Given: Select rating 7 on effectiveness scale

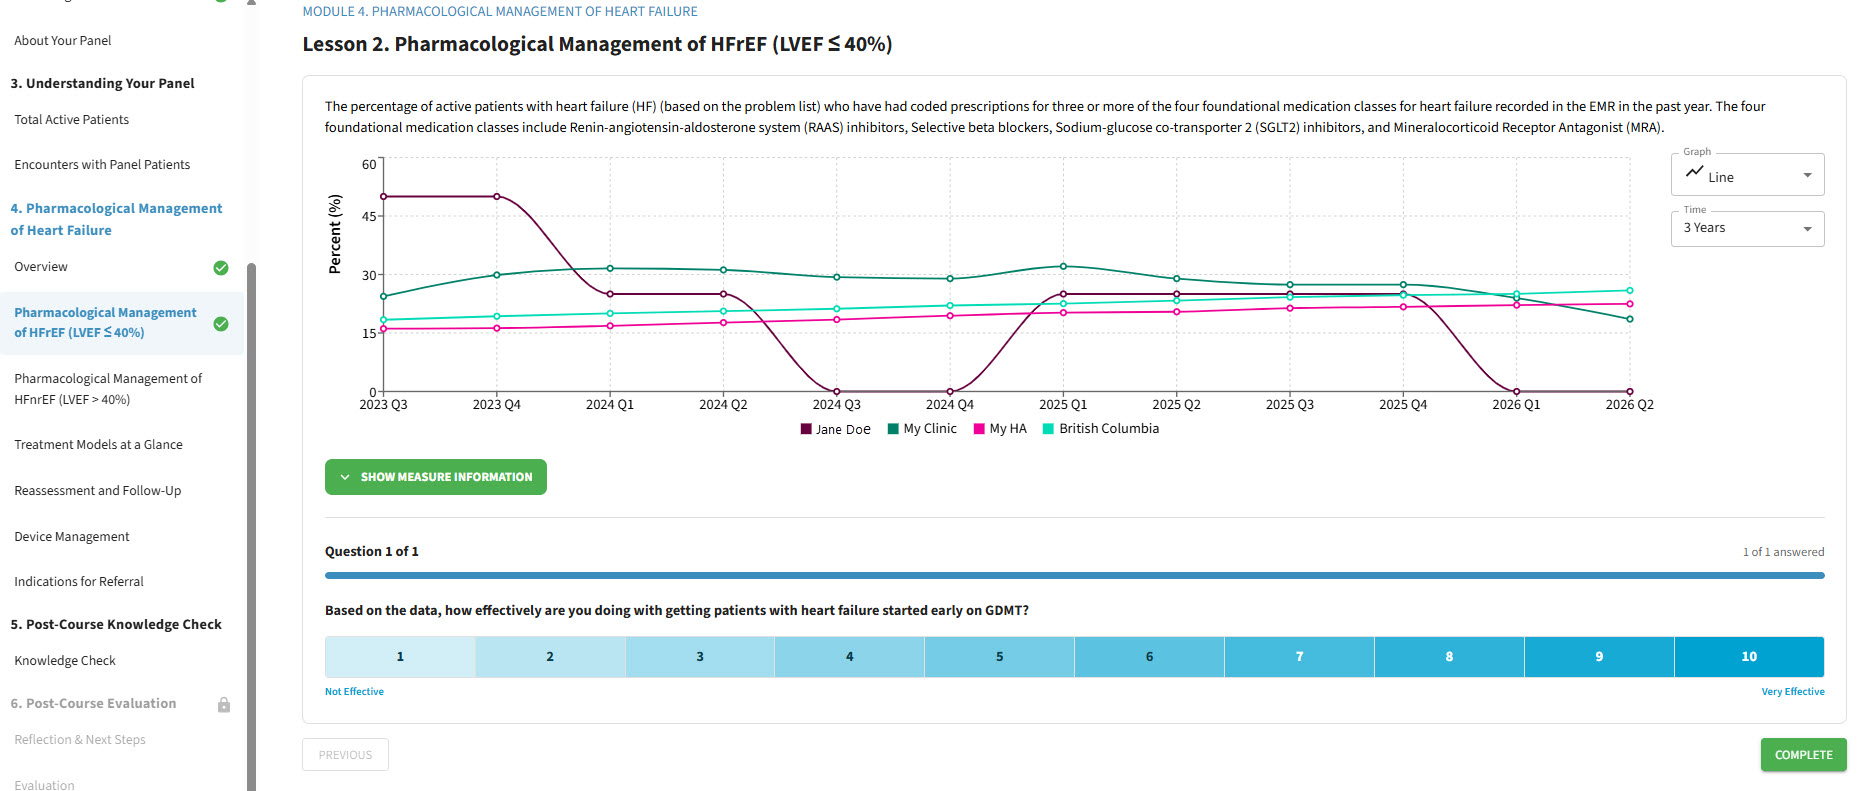Looking at the screenshot, I should (1299, 657).
